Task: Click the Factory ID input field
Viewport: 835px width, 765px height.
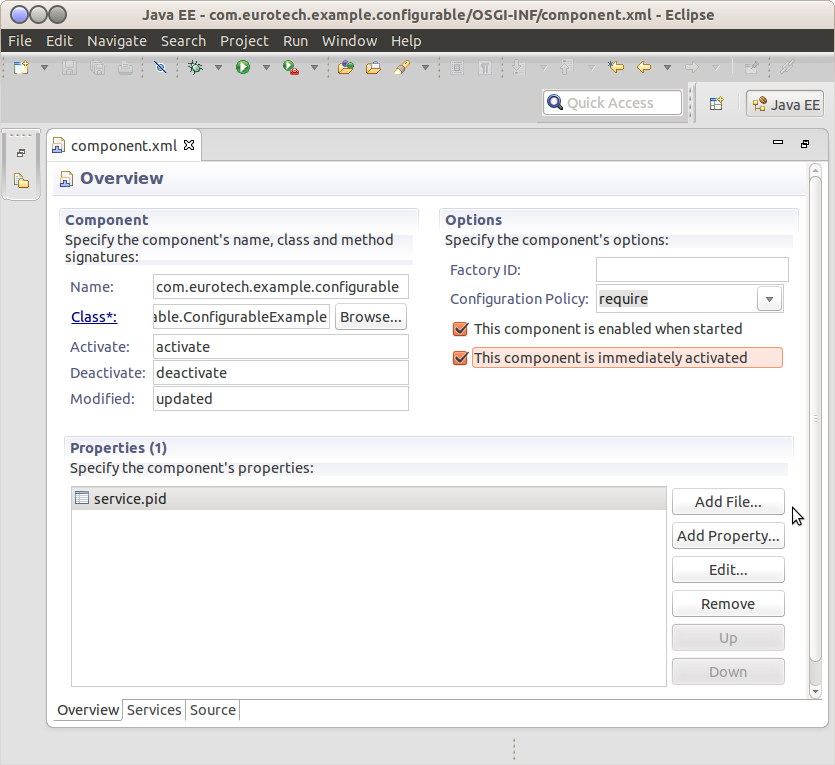Action: point(692,269)
